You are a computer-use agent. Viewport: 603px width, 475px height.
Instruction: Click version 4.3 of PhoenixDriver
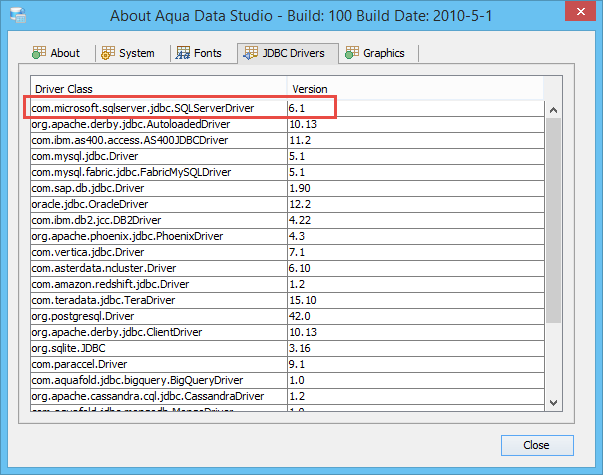tap(297, 236)
